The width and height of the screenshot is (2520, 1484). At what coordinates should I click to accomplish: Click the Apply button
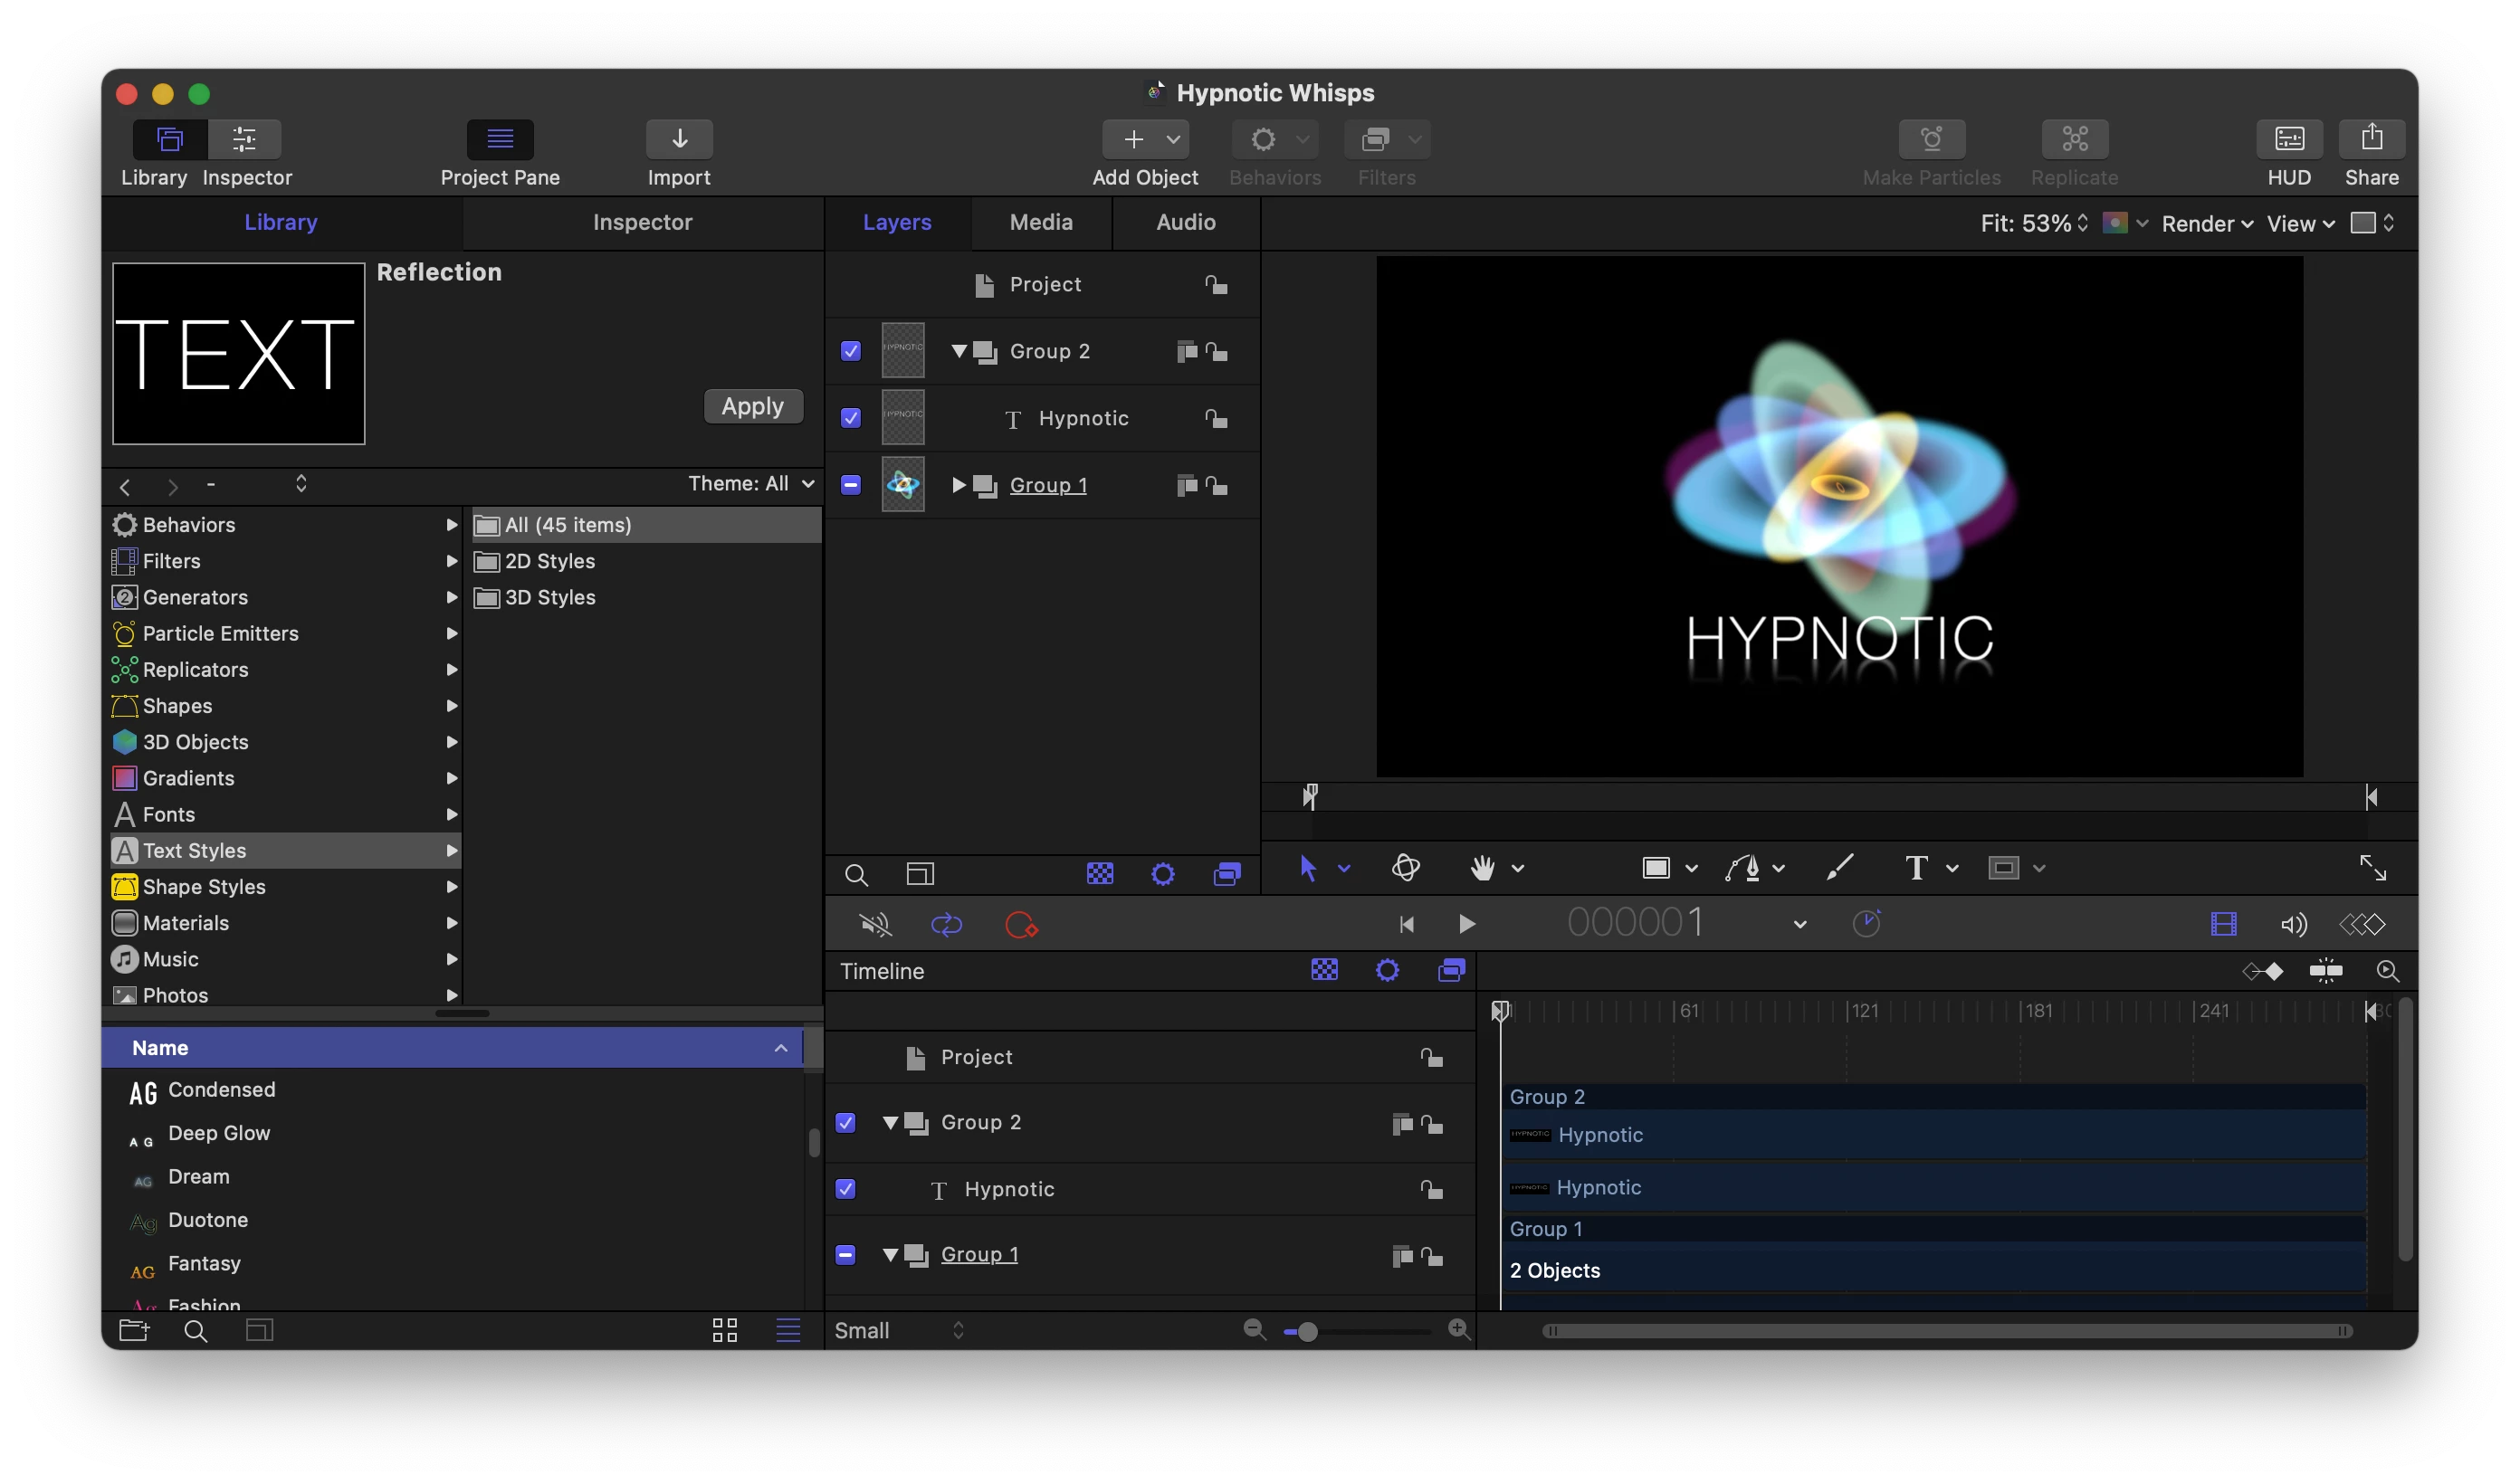click(x=753, y=406)
